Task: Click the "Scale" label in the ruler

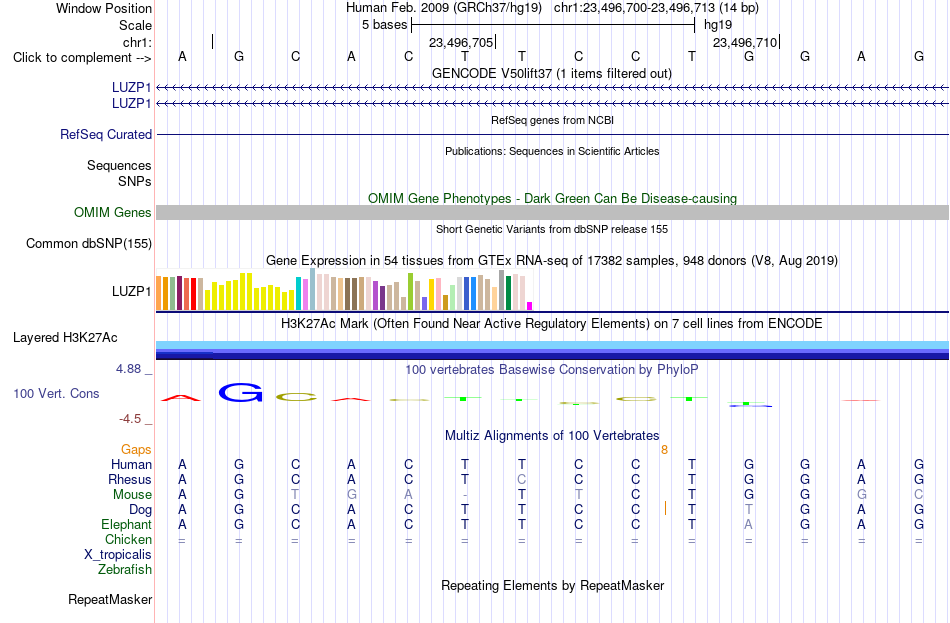Action: click(135, 25)
